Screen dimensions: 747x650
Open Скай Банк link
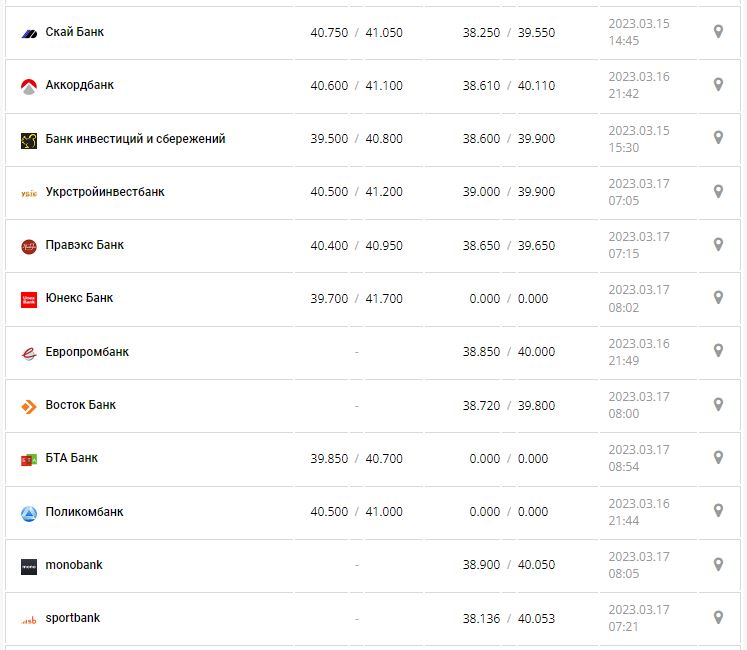[75, 32]
